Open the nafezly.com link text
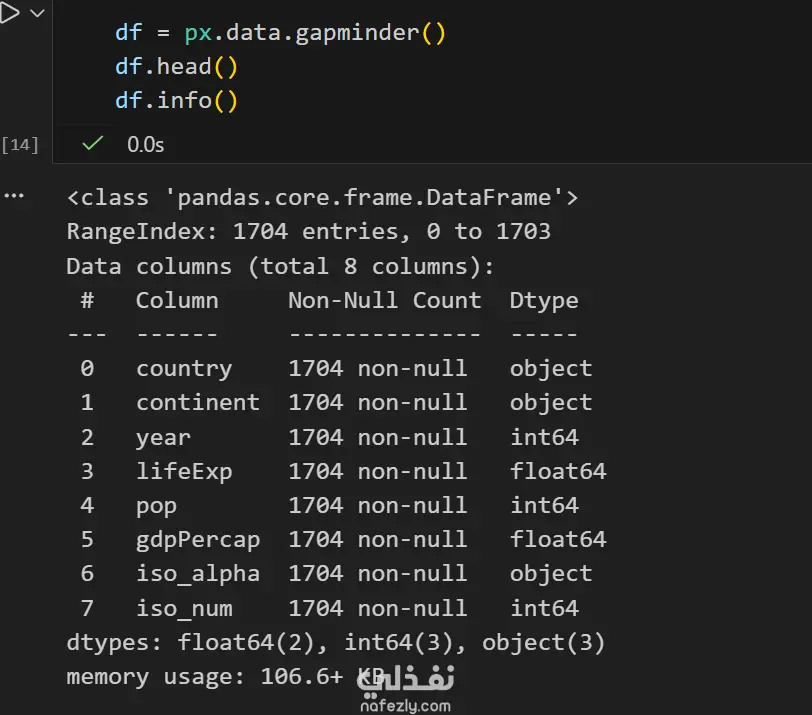The width and height of the screenshot is (812, 715). tap(405, 705)
